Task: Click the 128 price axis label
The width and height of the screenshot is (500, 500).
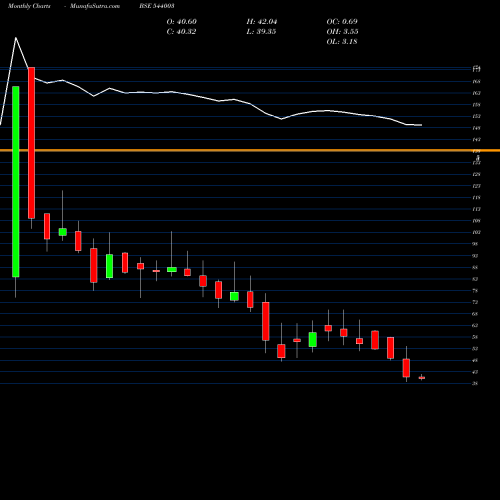Action: click(476, 174)
